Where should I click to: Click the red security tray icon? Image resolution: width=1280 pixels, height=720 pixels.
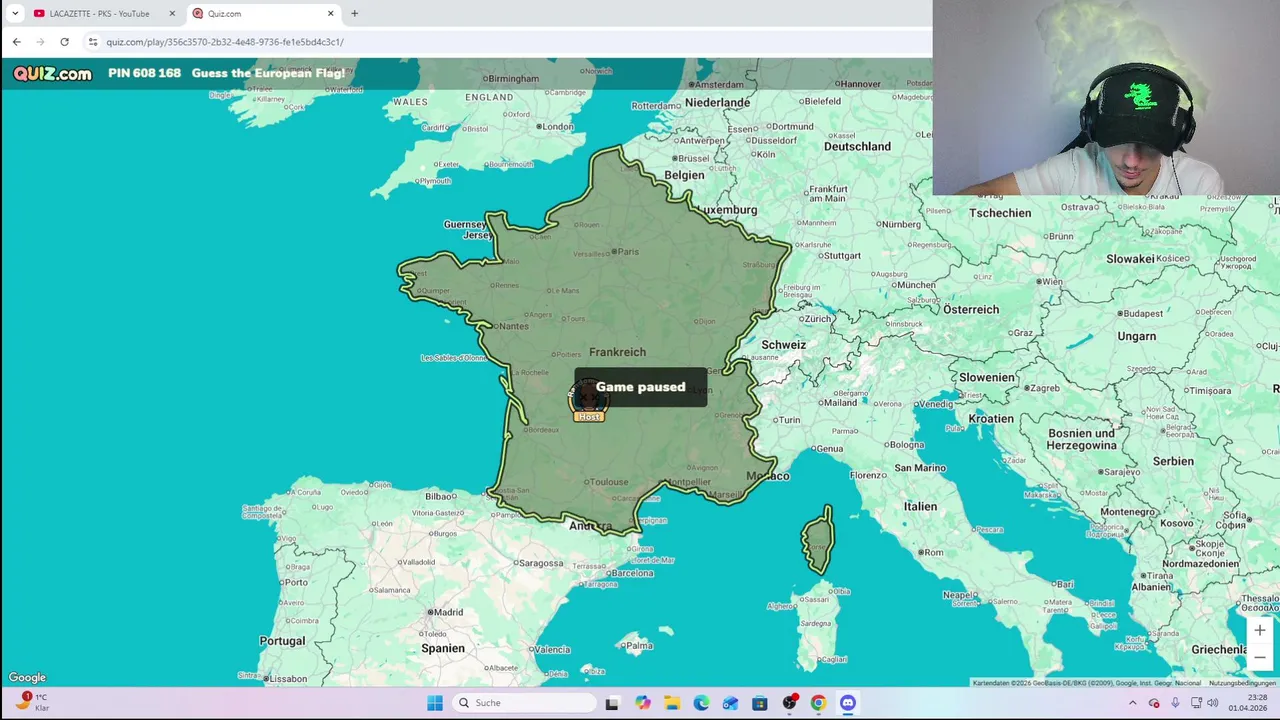pos(1154,703)
